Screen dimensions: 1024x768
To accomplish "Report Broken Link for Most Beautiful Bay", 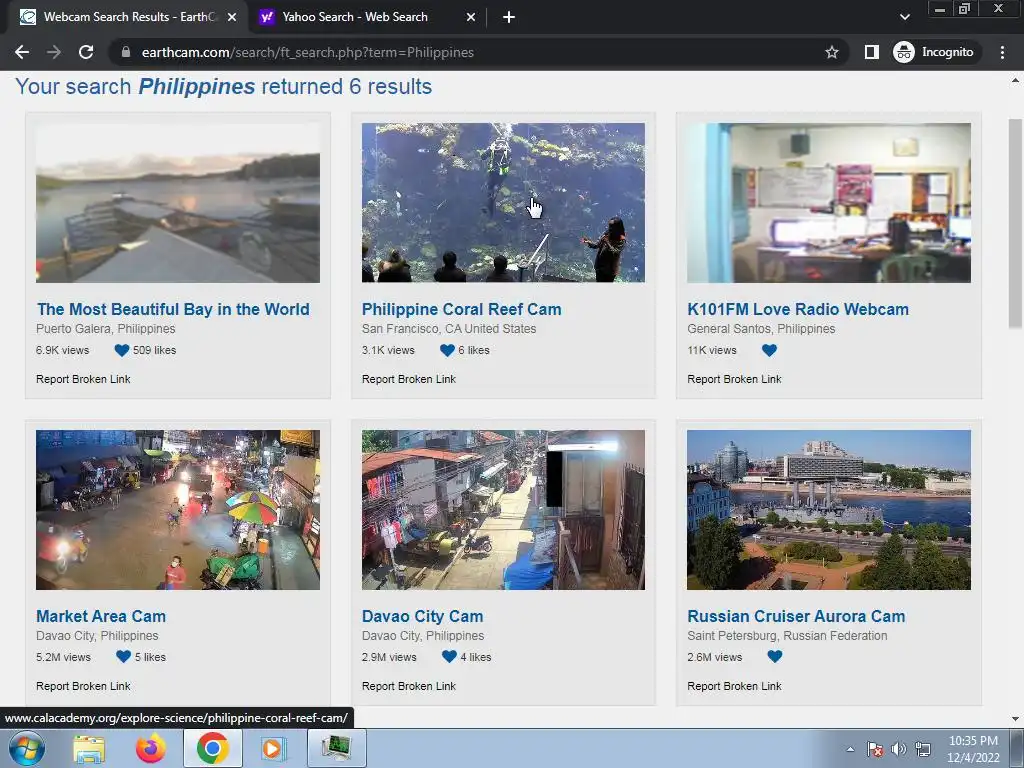I will pyautogui.click(x=83, y=379).
